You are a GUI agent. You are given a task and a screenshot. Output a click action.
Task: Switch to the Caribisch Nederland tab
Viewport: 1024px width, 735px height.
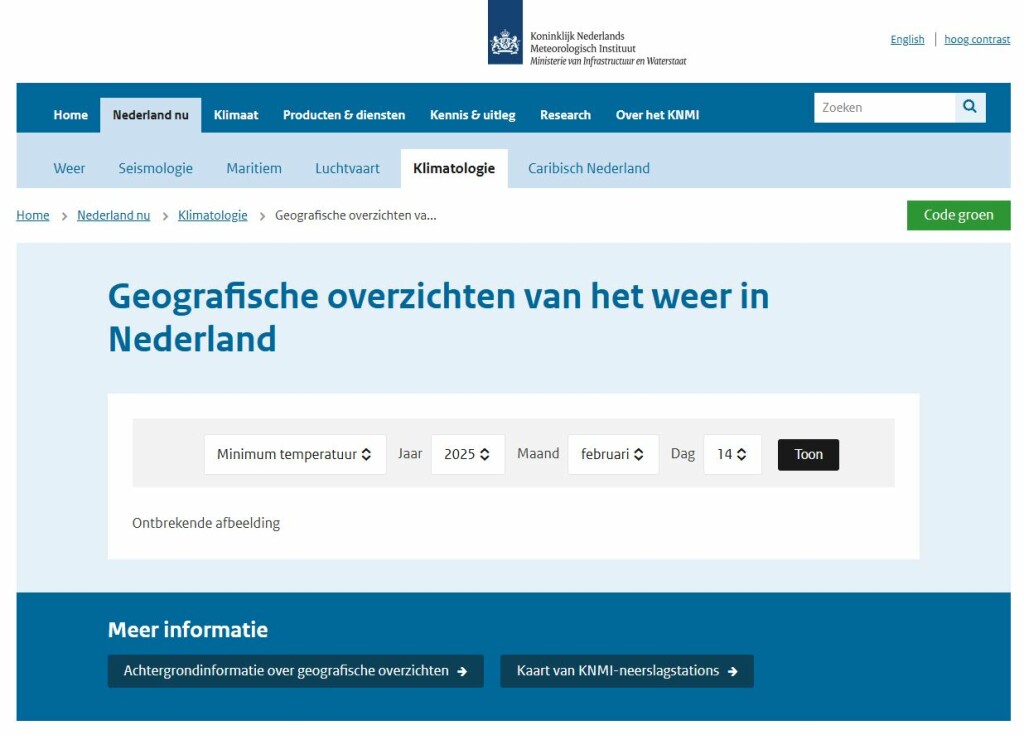point(588,169)
